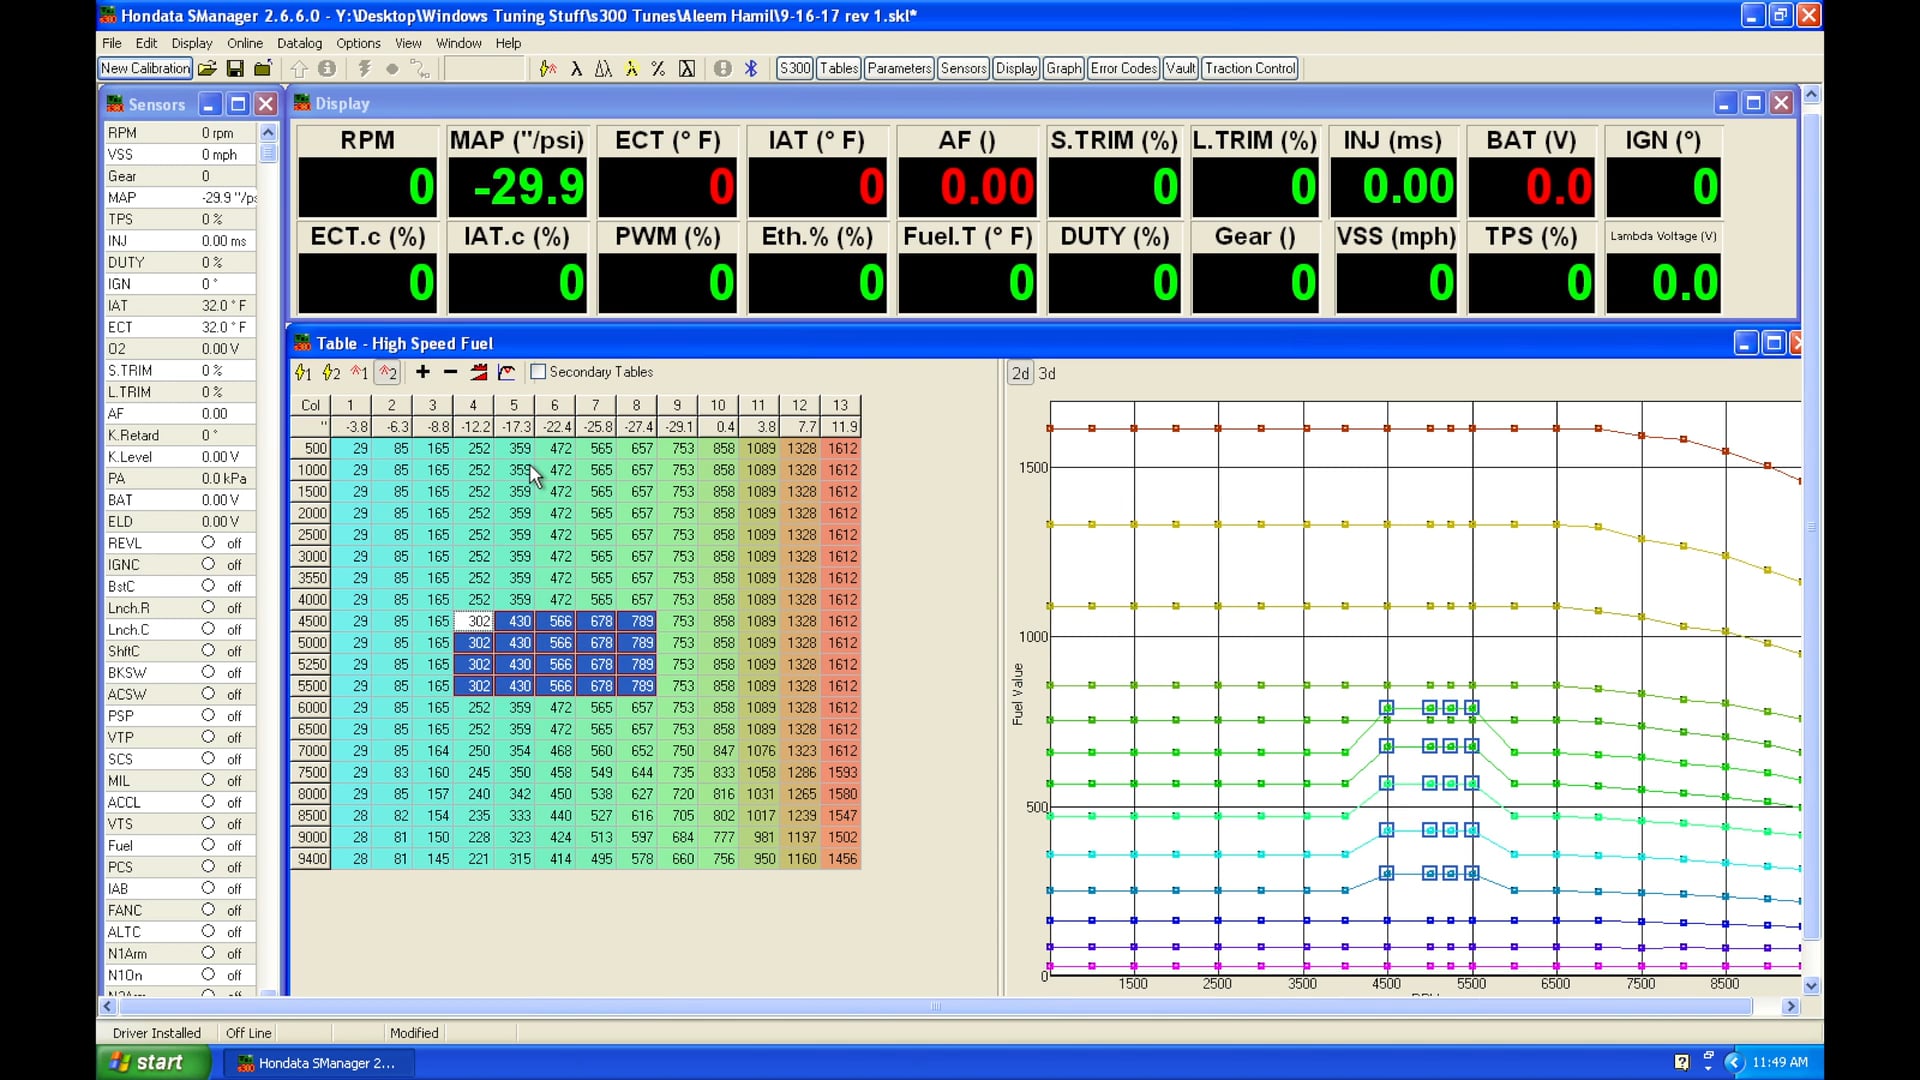Open an existing calibration file

coord(207,68)
